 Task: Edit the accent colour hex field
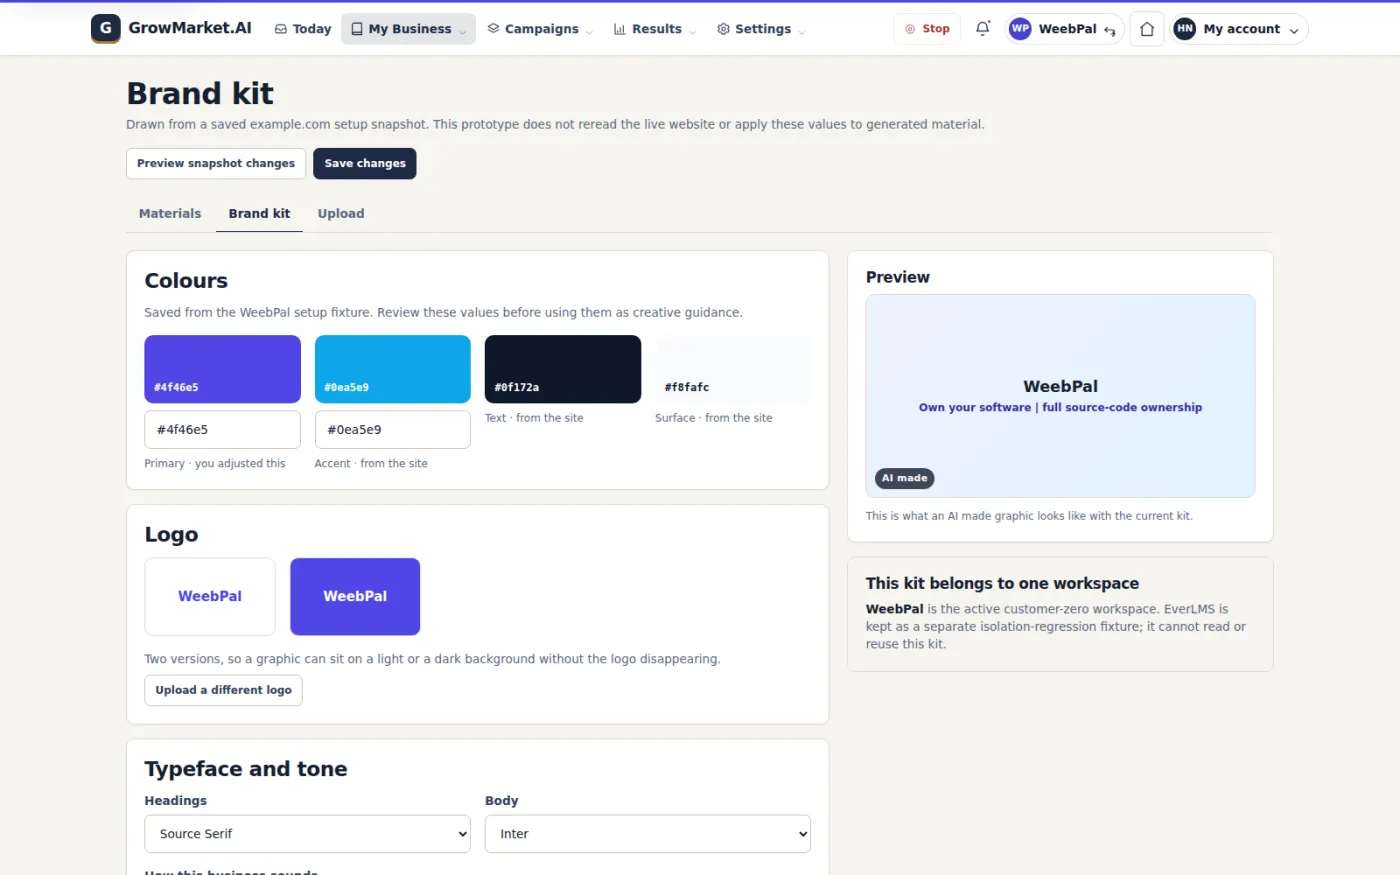pyautogui.click(x=393, y=429)
